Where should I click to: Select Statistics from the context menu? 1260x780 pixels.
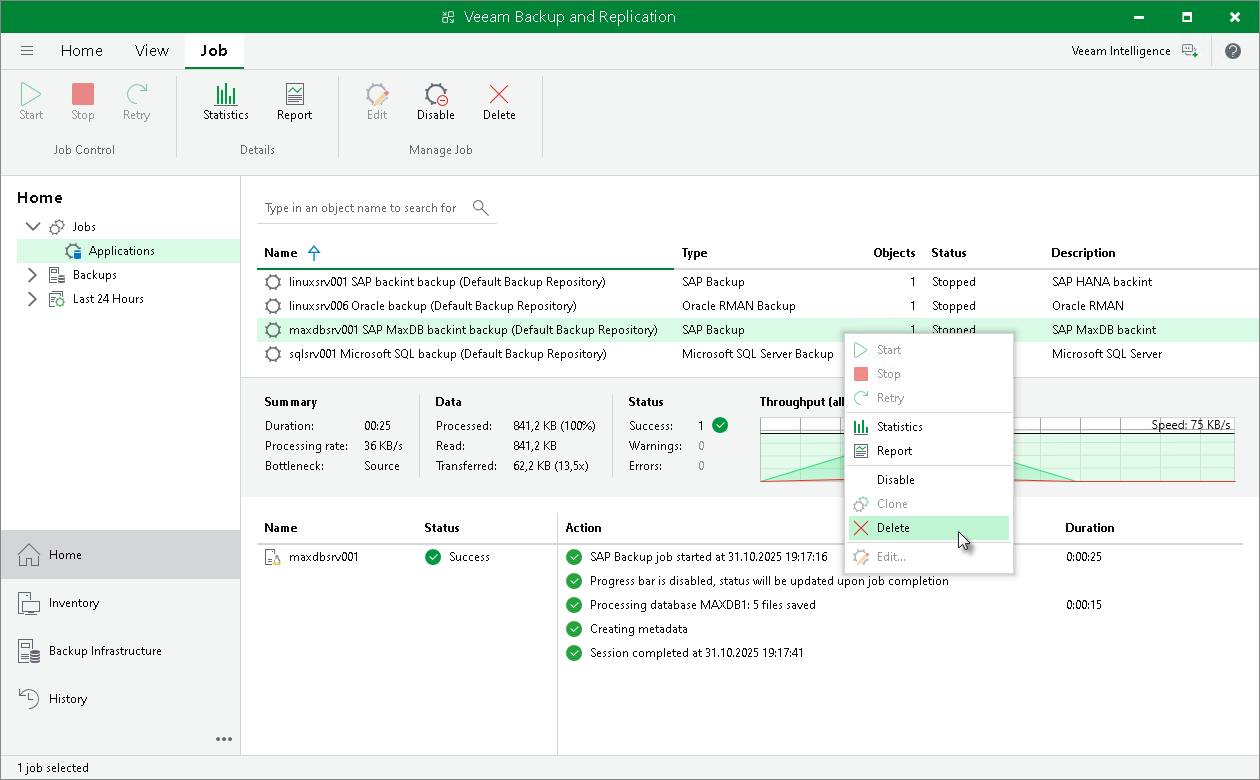tap(899, 427)
